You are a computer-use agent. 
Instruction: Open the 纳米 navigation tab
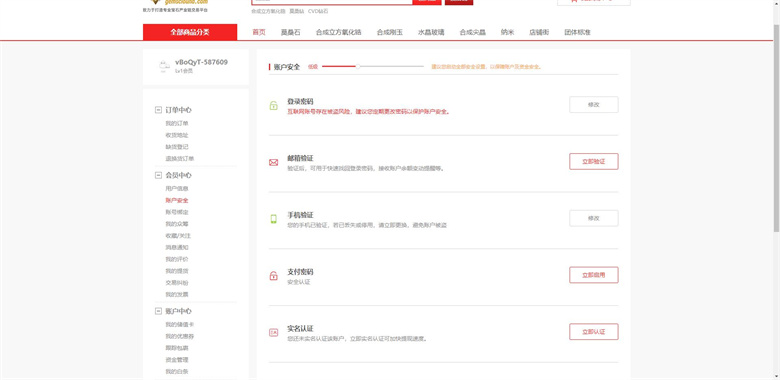coord(507,32)
